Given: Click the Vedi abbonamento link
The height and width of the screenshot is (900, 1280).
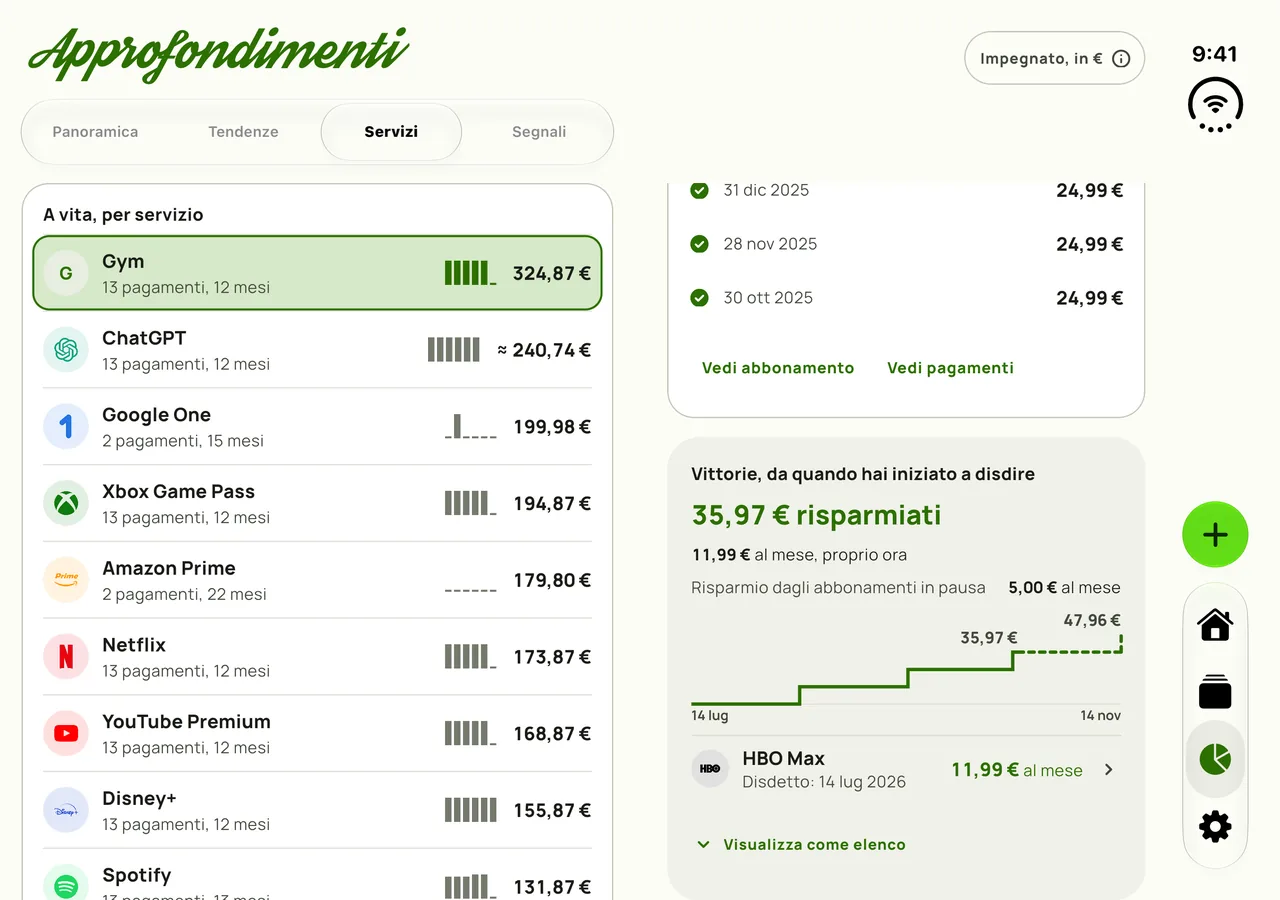Looking at the screenshot, I should coord(778,368).
